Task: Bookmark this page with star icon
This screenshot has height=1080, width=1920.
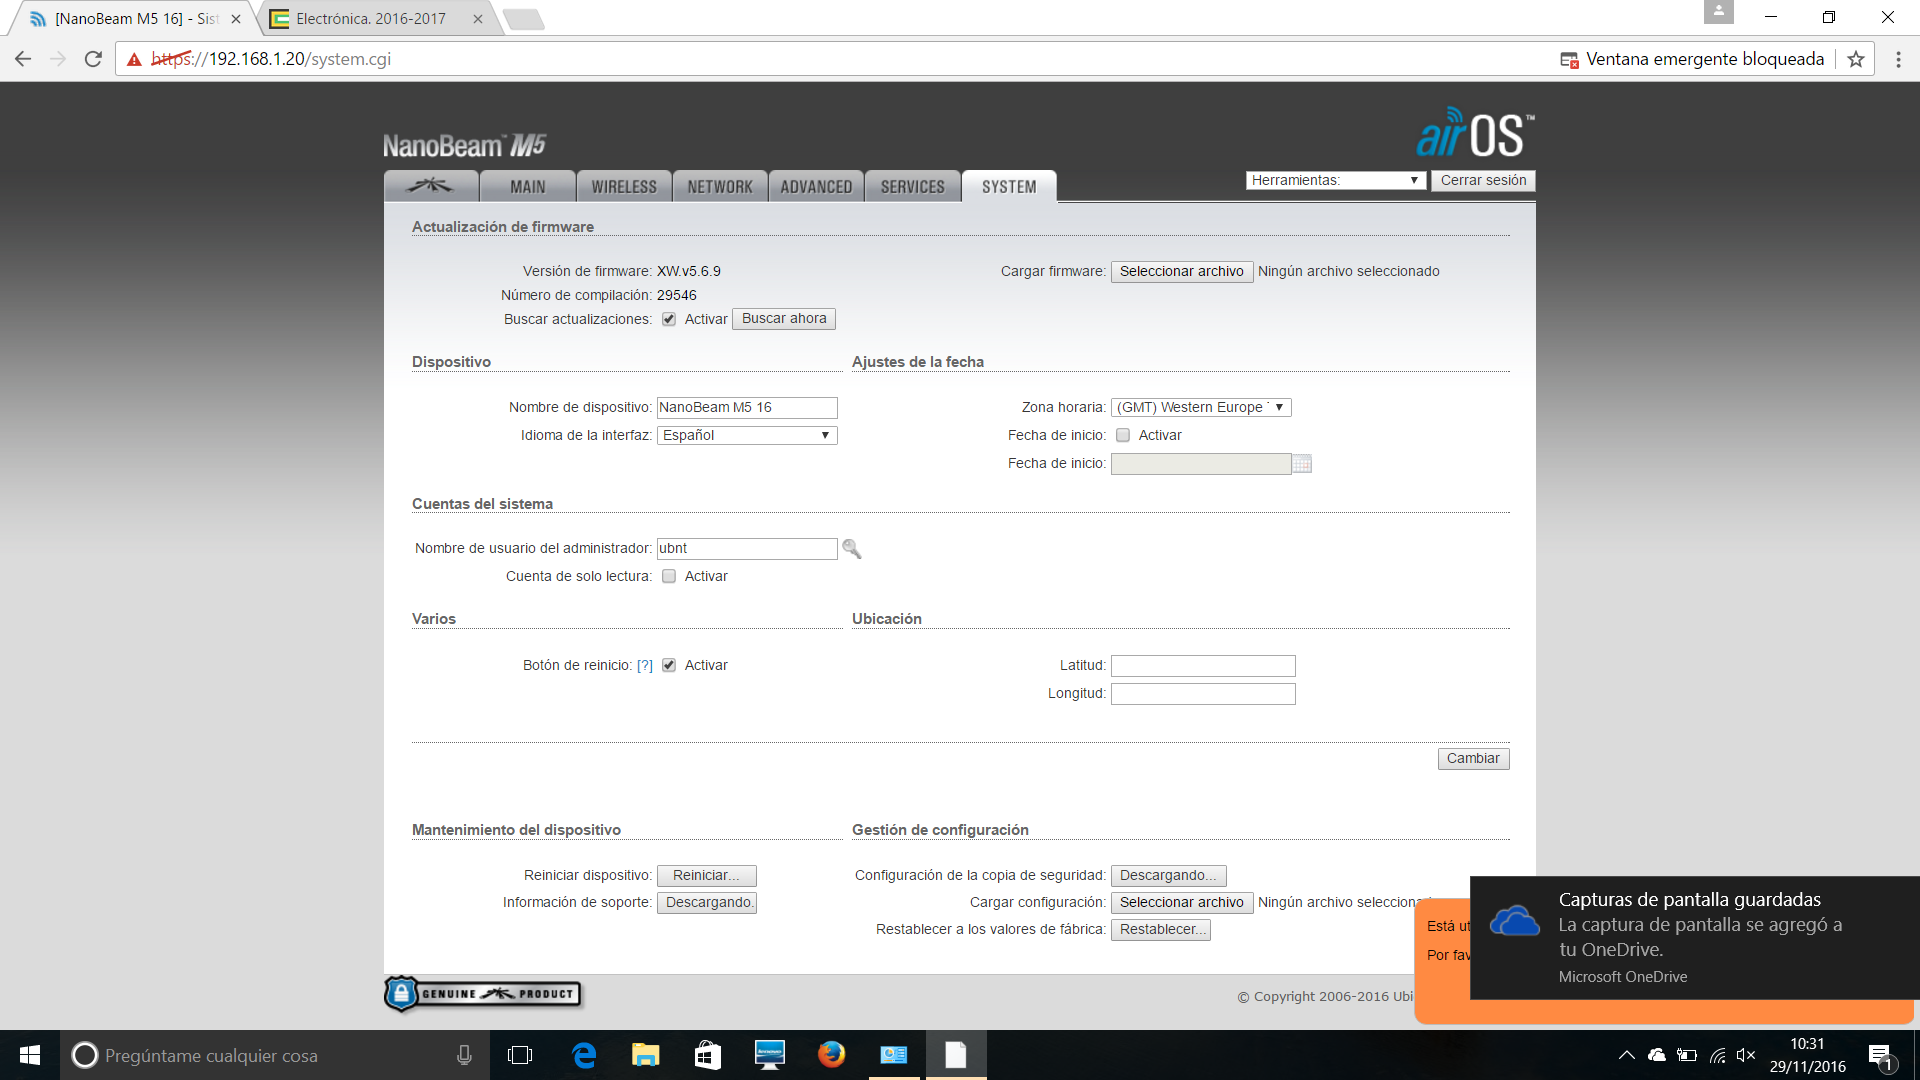Action: tap(1856, 59)
